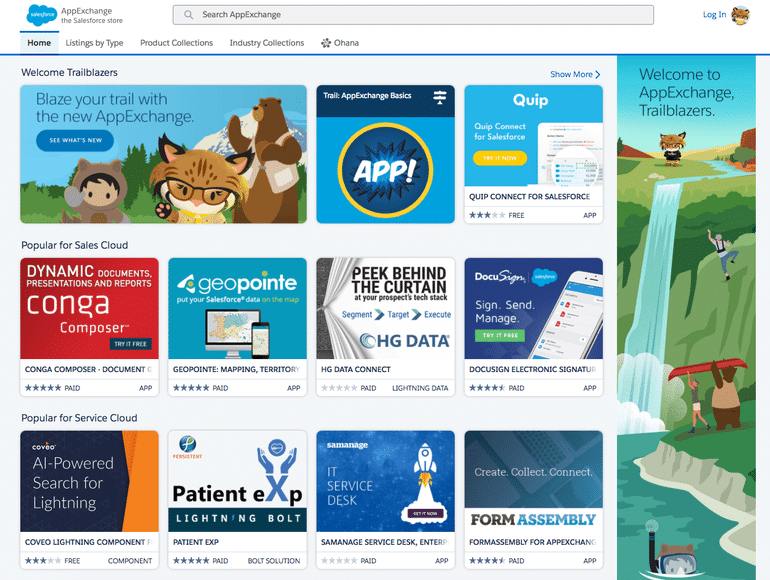Click Patient Exp star rating
Image resolution: width=770 pixels, height=580 pixels.
[191, 561]
